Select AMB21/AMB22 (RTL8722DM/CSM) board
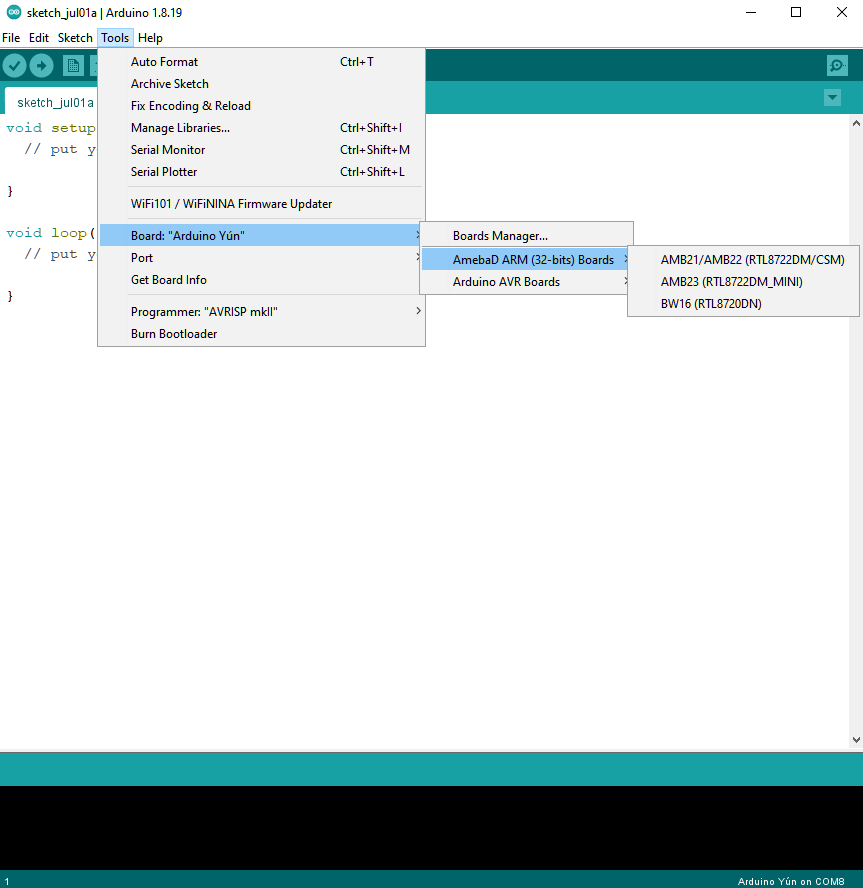This screenshot has width=863, height=888. 743,259
